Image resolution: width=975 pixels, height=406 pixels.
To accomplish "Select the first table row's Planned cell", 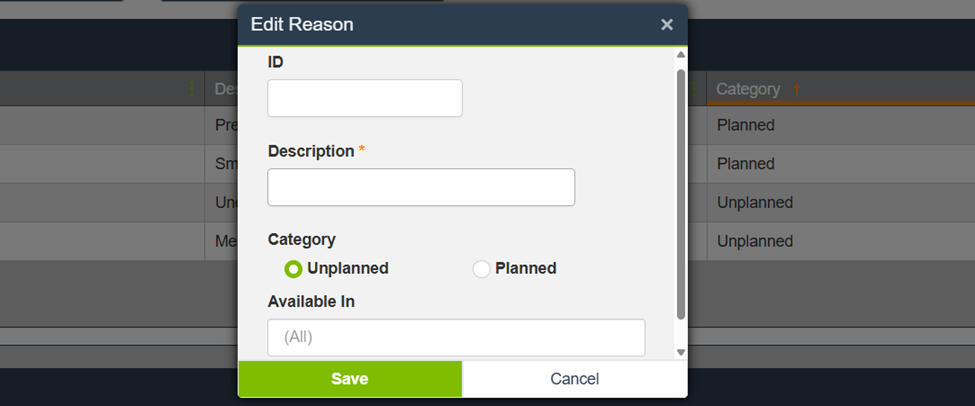I will click(745, 126).
